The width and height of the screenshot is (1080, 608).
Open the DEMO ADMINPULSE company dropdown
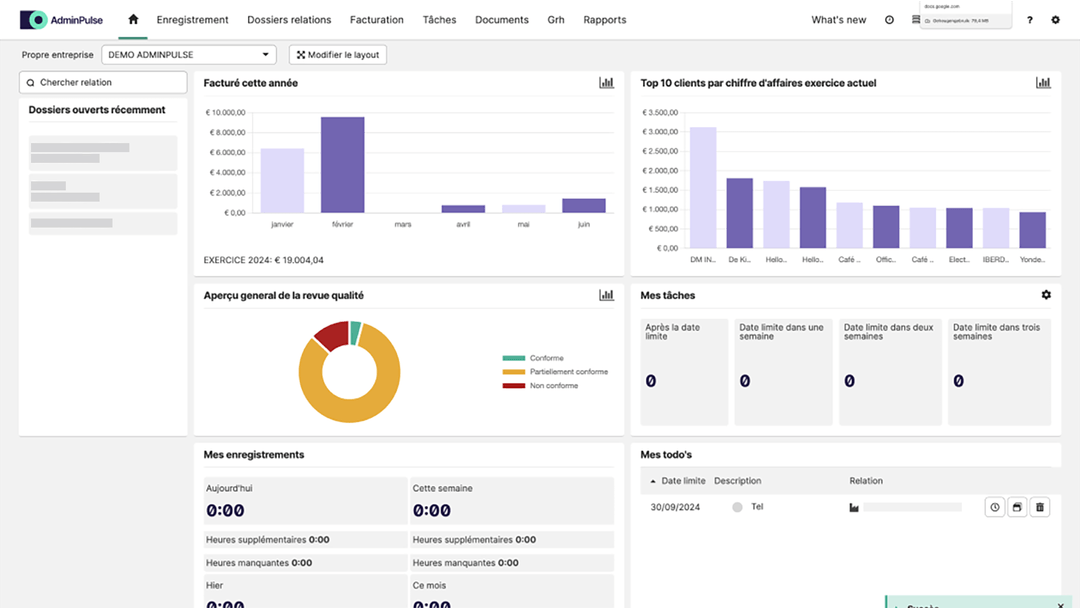[188, 54]
